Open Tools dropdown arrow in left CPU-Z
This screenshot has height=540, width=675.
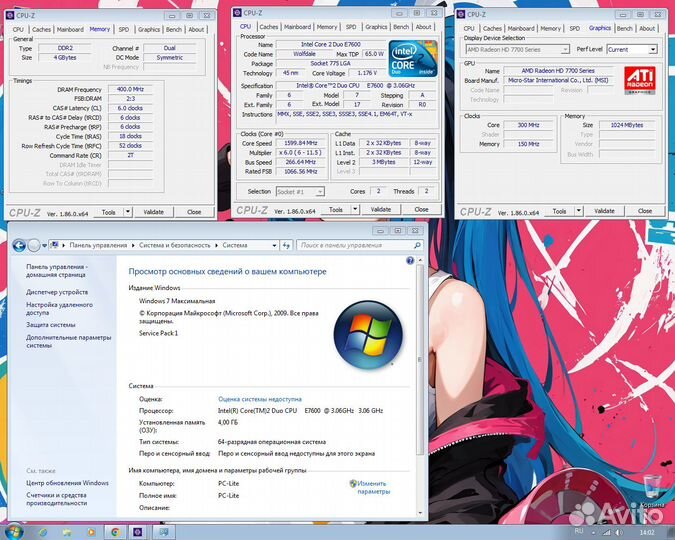pos(127,212)
